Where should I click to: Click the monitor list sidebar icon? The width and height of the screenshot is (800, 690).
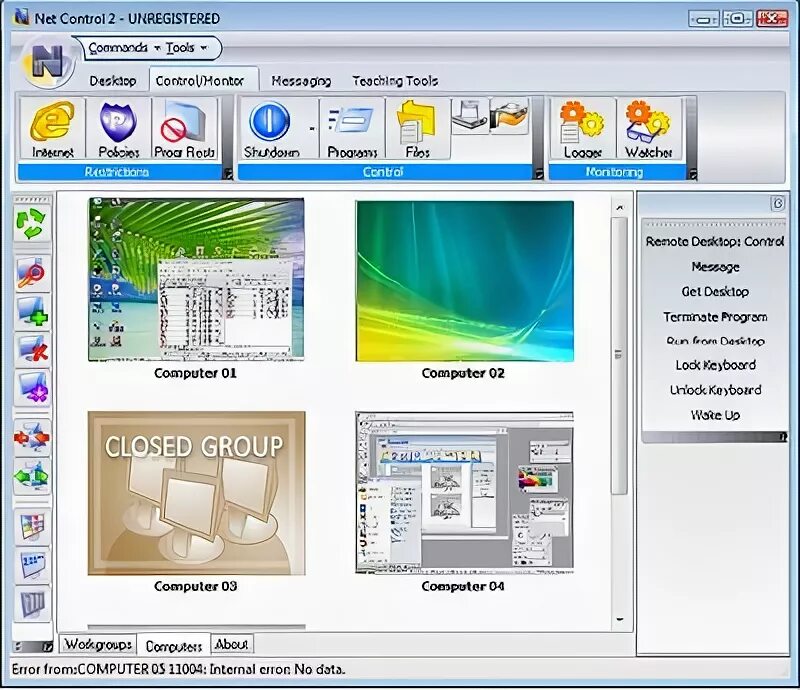pos(32,564)
